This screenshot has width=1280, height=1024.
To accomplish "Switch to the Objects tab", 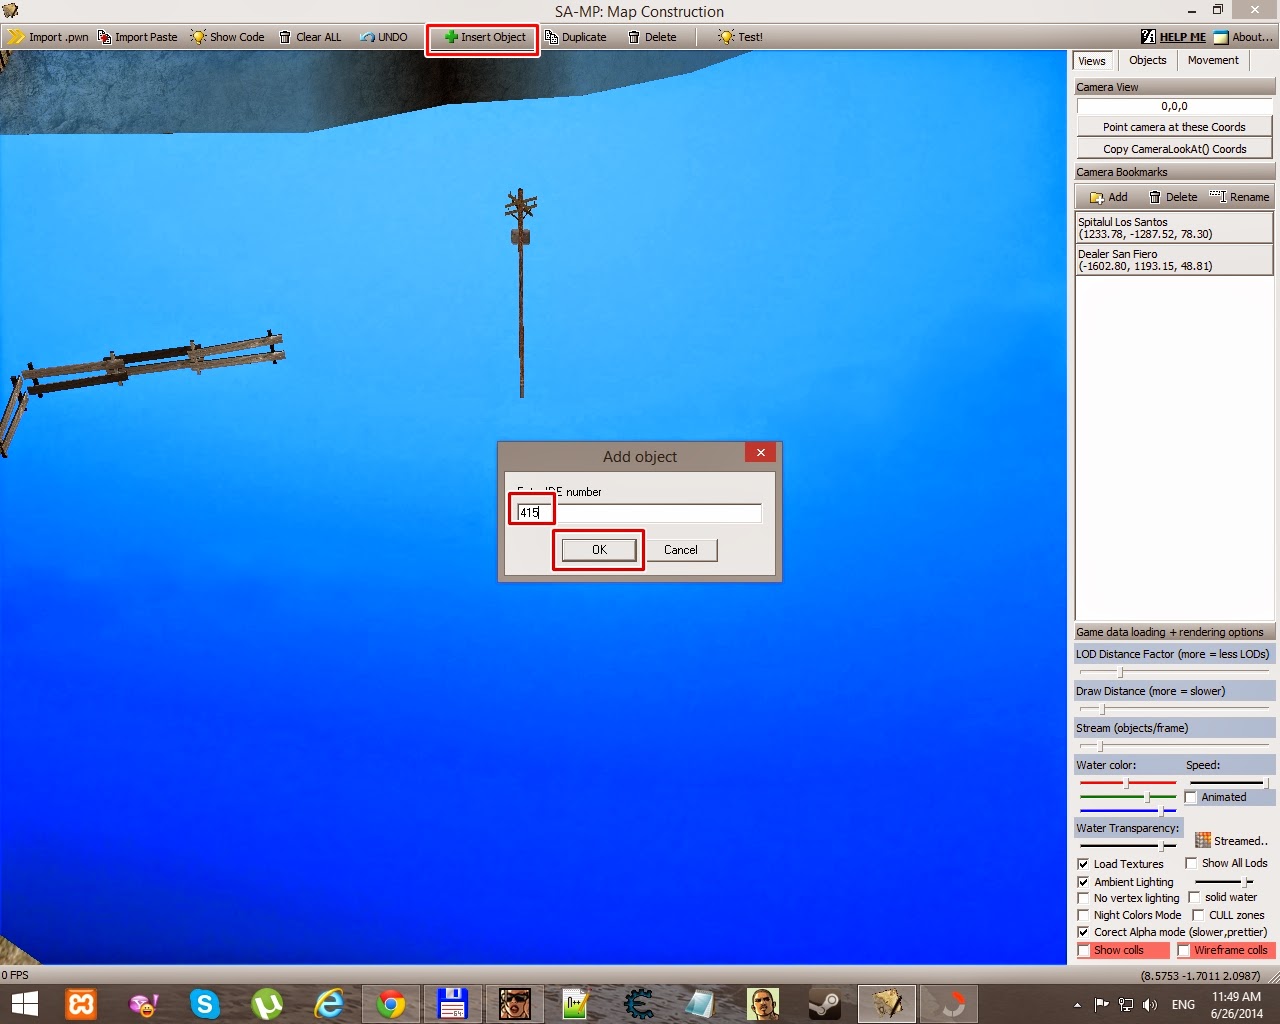I will (x=1148, y=60).
